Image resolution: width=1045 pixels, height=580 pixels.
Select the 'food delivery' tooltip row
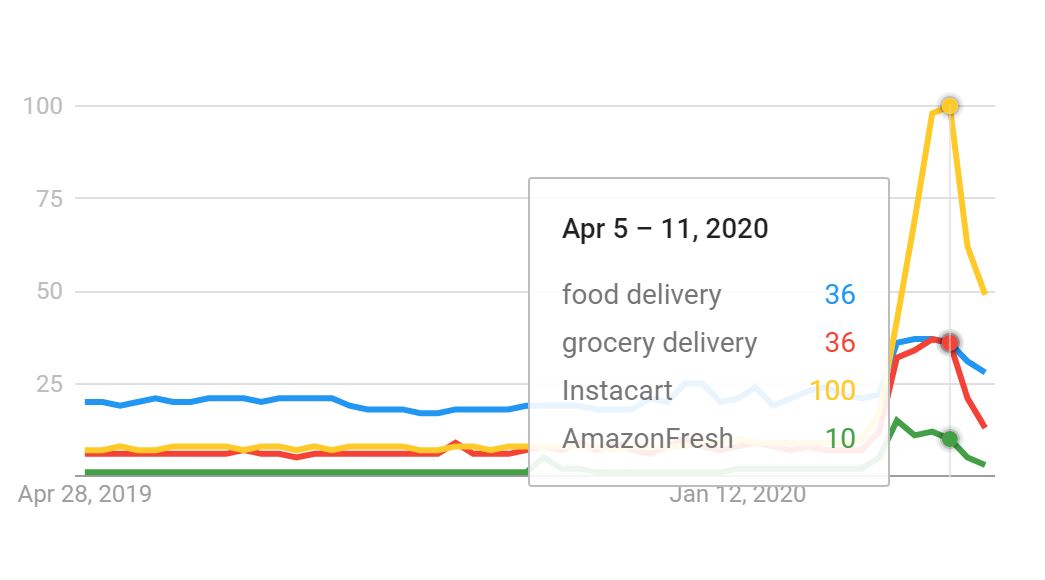pos(708,294)
